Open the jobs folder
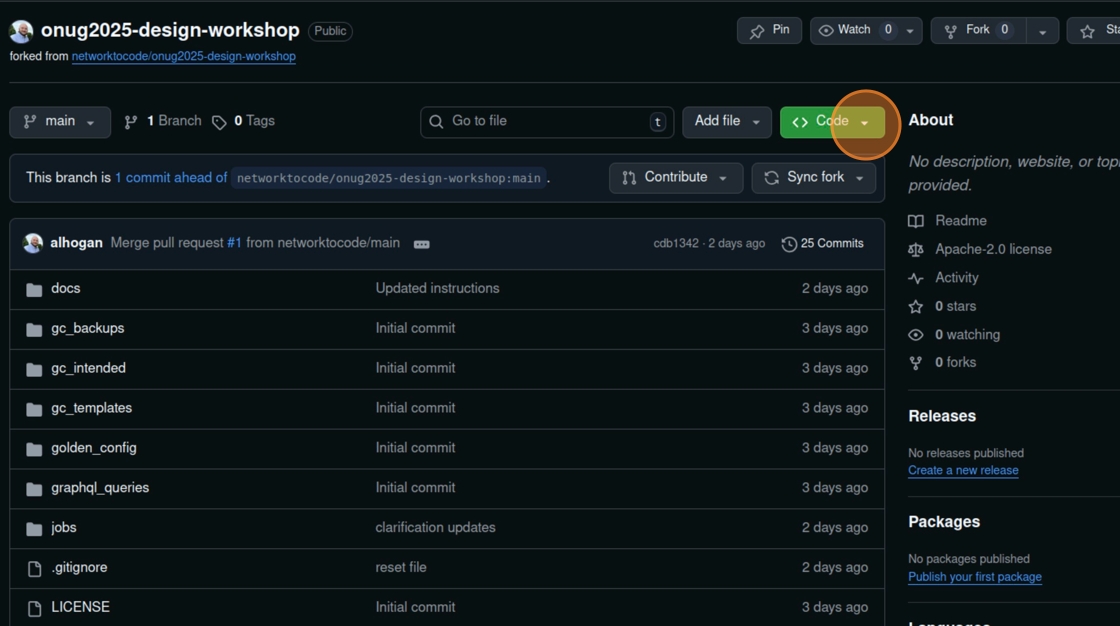Viewport: 1120px width, 626px height. point(64,528)
